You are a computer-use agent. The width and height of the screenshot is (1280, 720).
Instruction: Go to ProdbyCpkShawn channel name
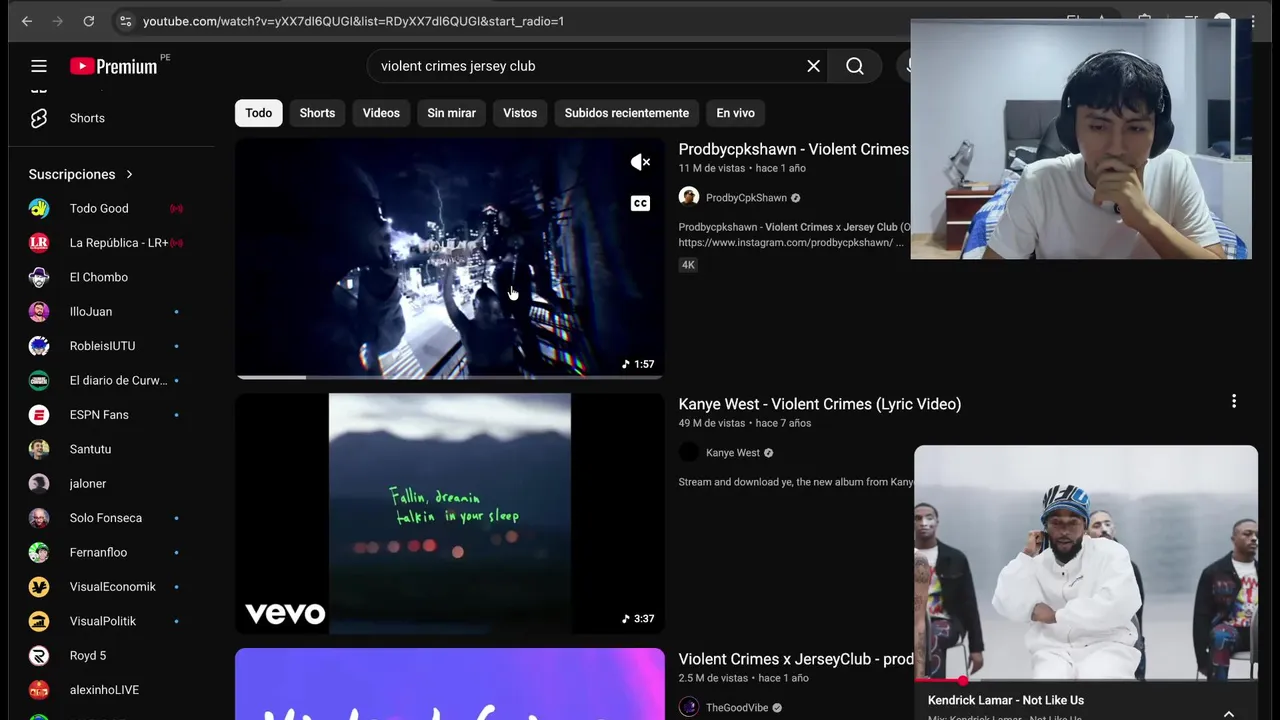point(746,198)
